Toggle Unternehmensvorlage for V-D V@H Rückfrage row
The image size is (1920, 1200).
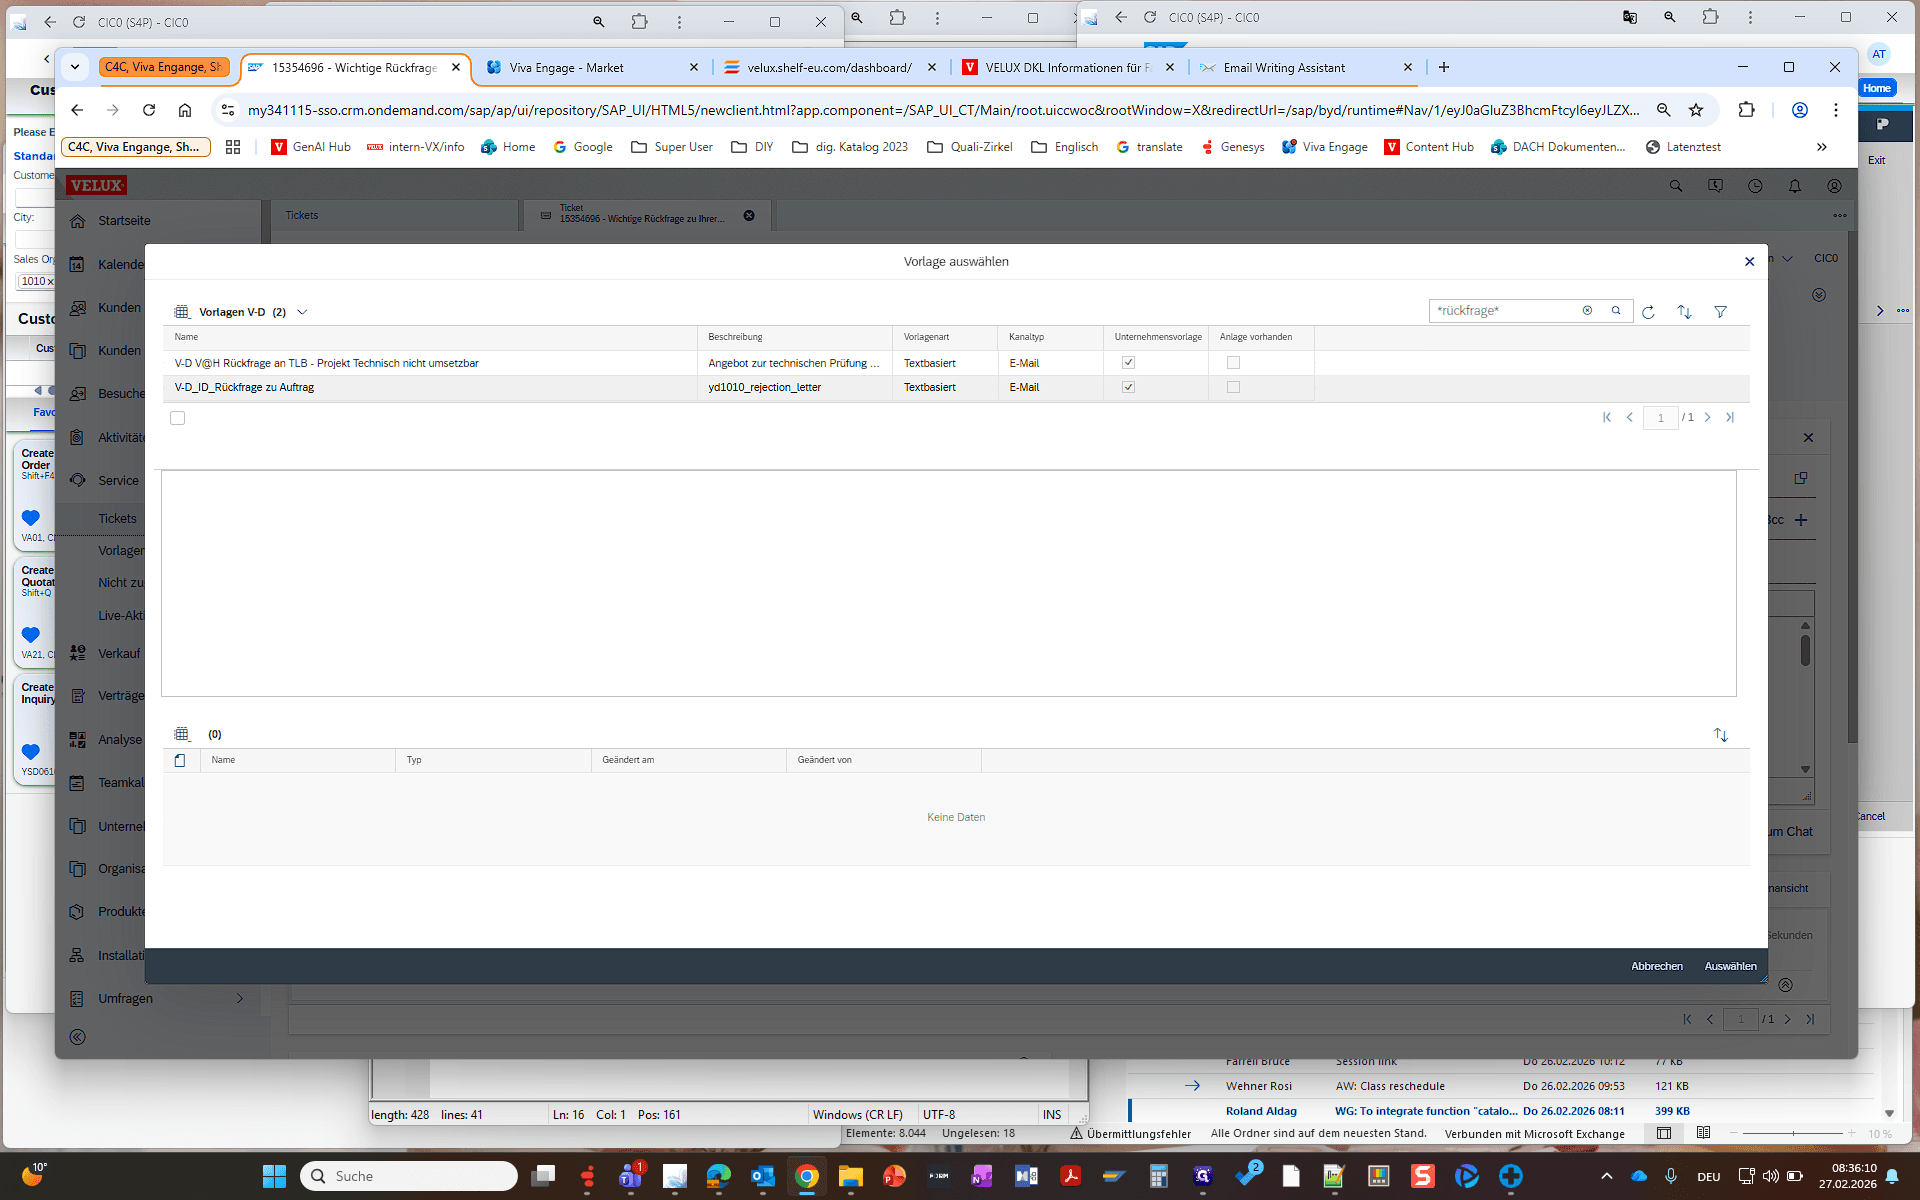[x=1128, y=363]
